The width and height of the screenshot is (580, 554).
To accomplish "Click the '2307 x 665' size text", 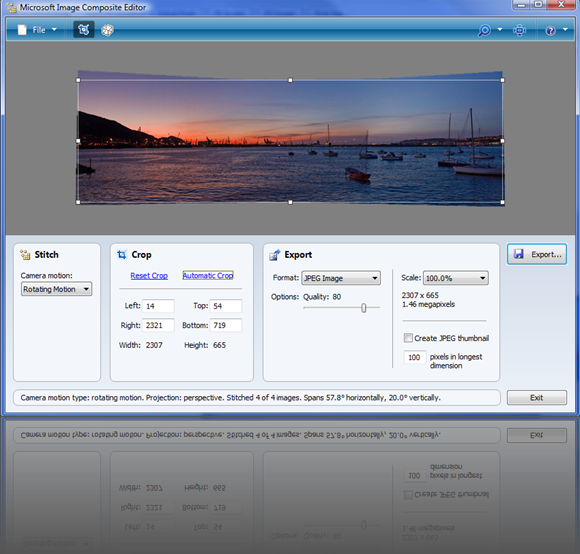I will tap(420, 295).
